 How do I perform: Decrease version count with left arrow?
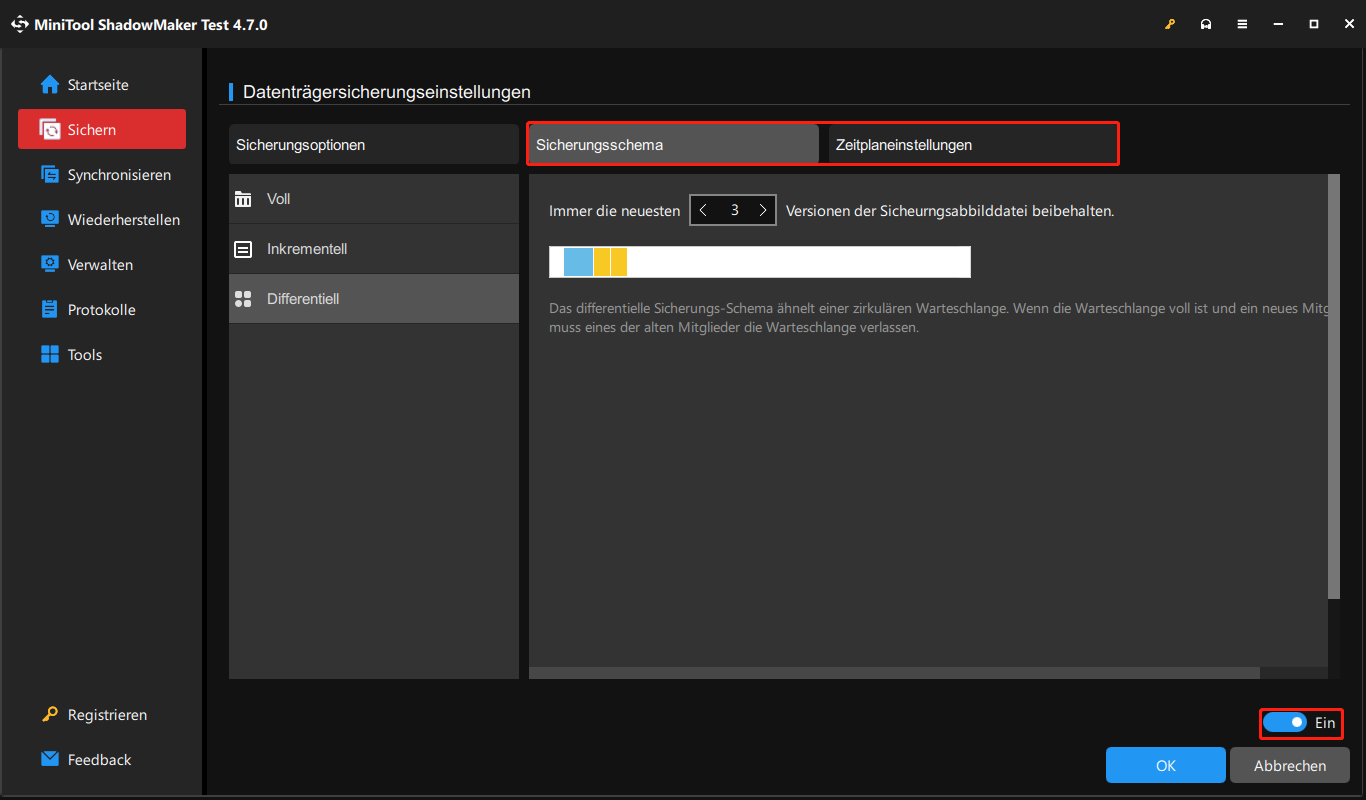pos(703,211)
